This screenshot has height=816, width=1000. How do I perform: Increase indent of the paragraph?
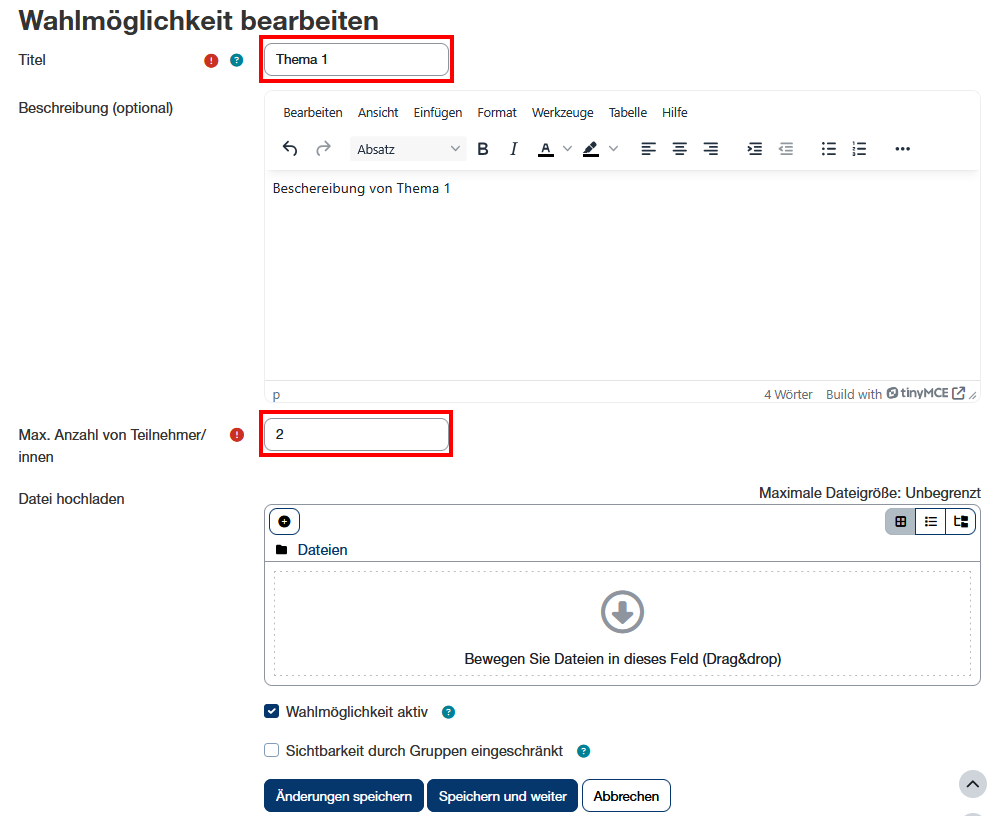pyautogui.click(x=755, y=149)
